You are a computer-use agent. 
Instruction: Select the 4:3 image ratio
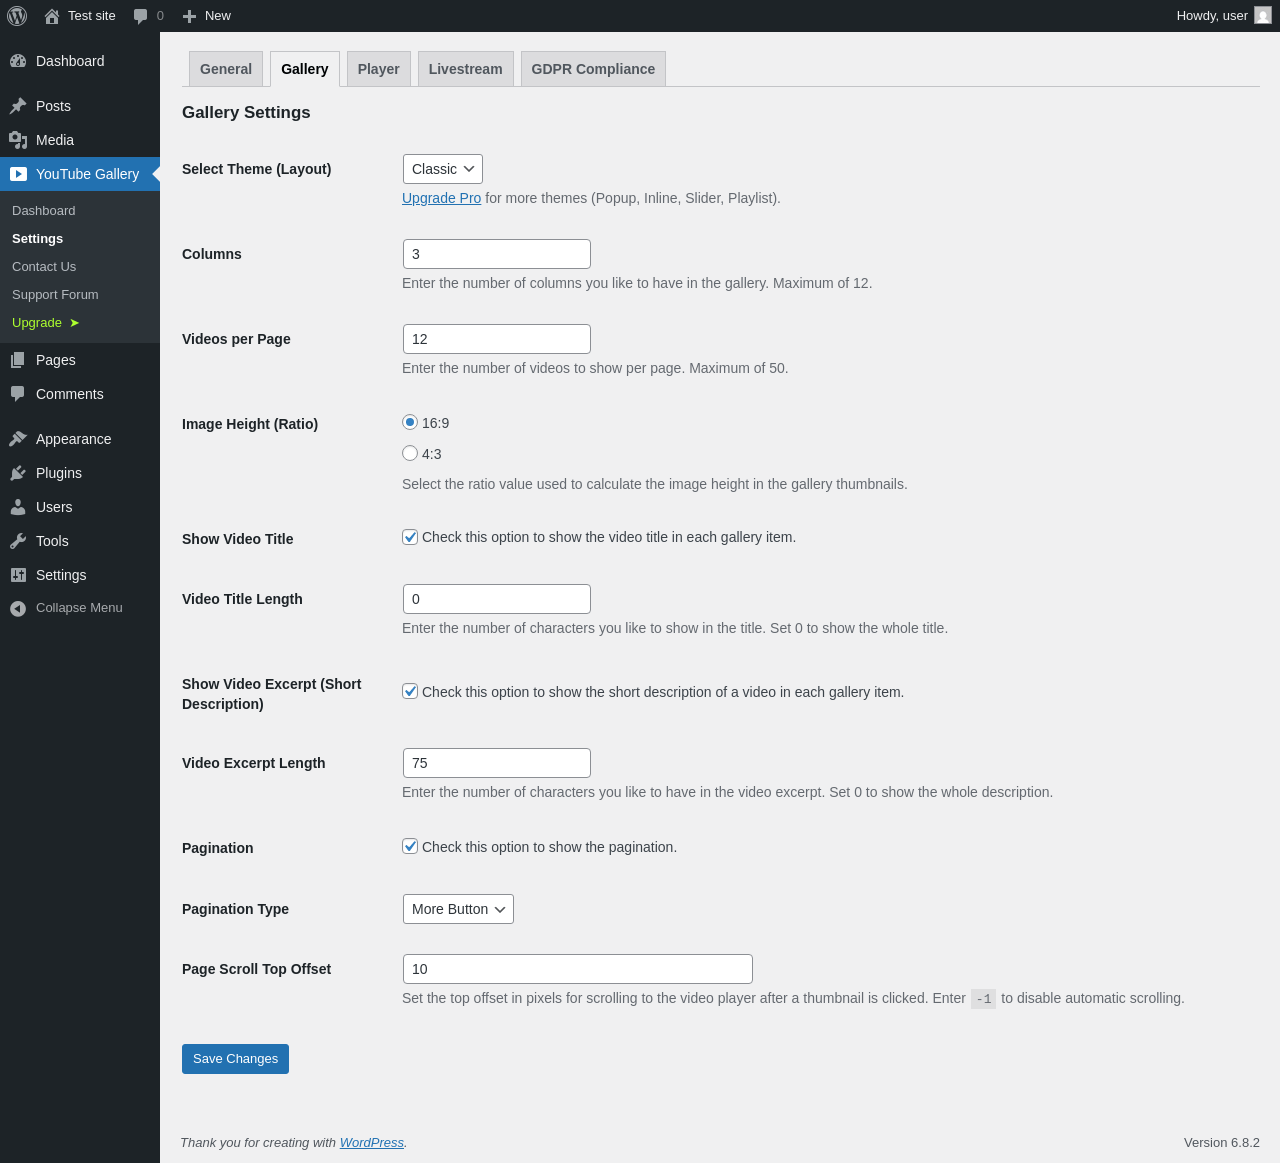[410, 453]
